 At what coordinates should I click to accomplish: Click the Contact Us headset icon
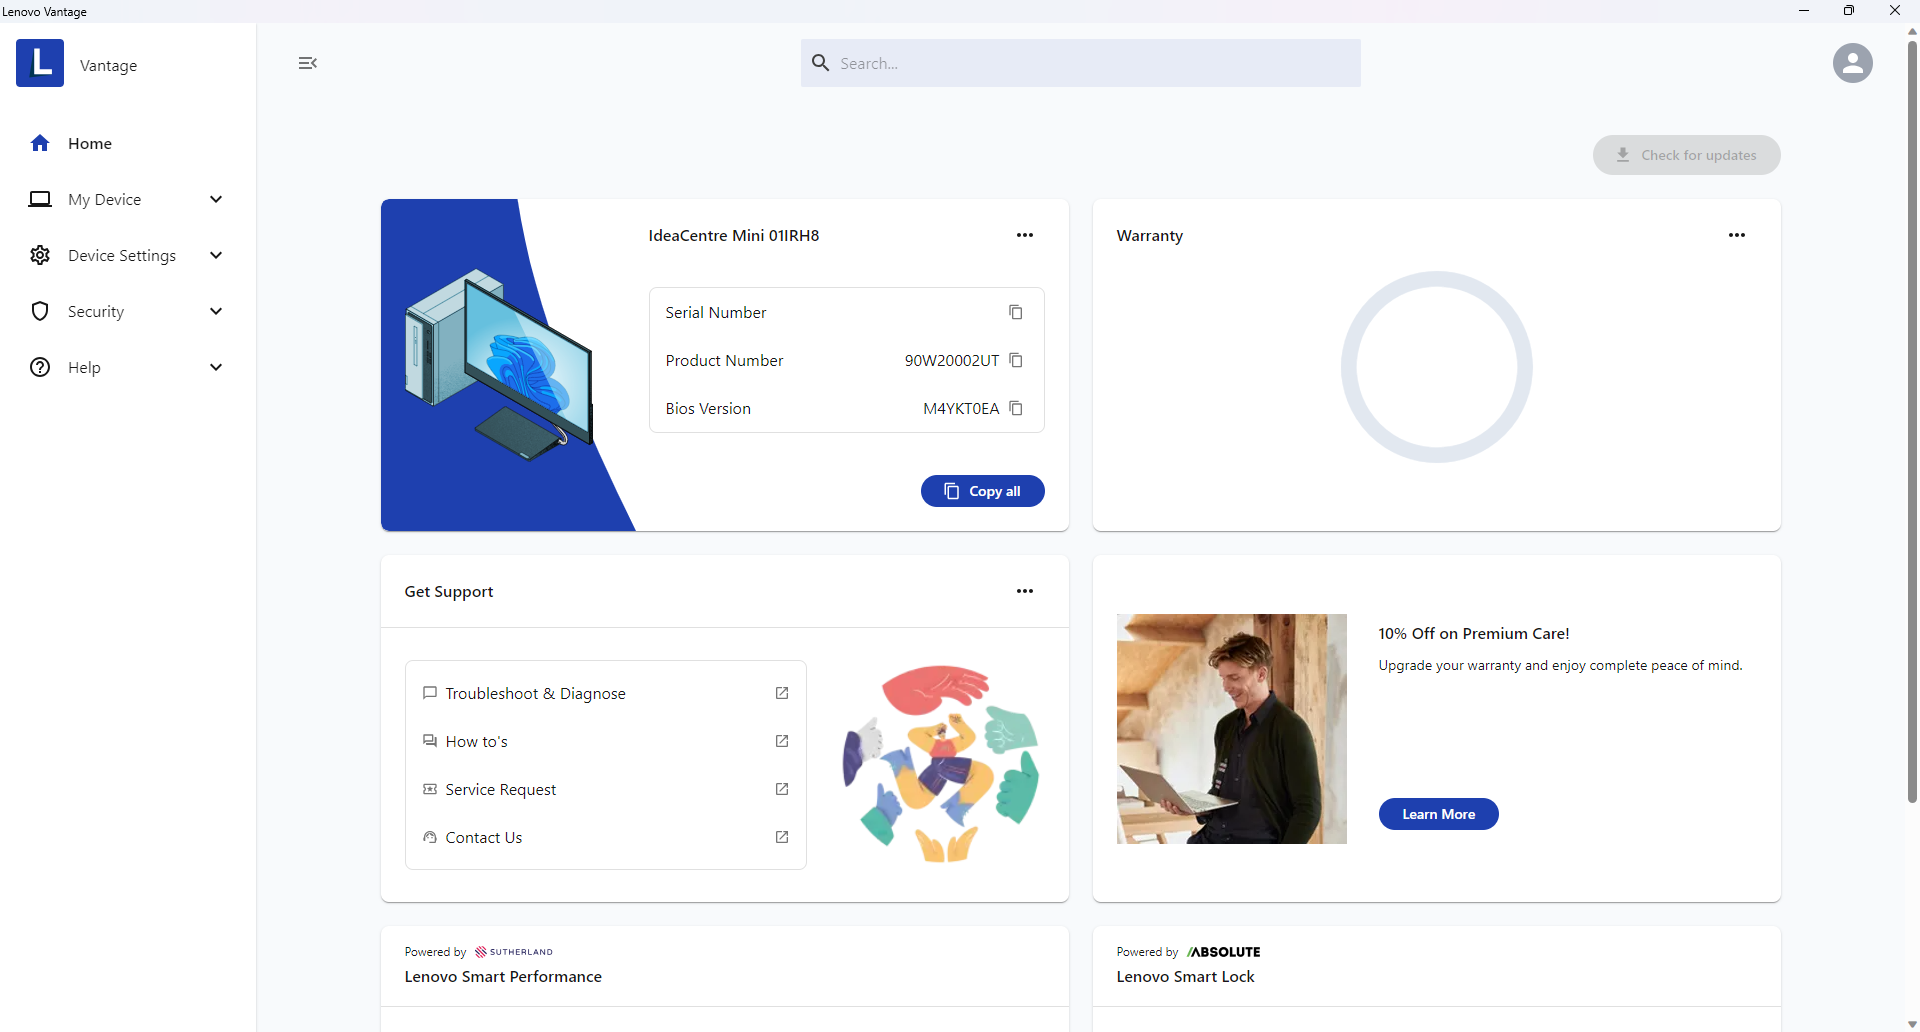[430, 837]
